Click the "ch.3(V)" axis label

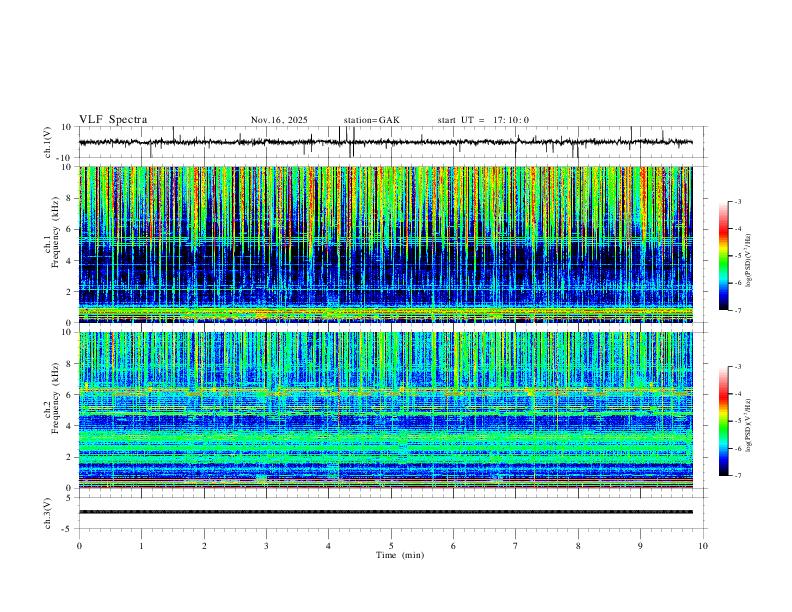tap(49, 514)
